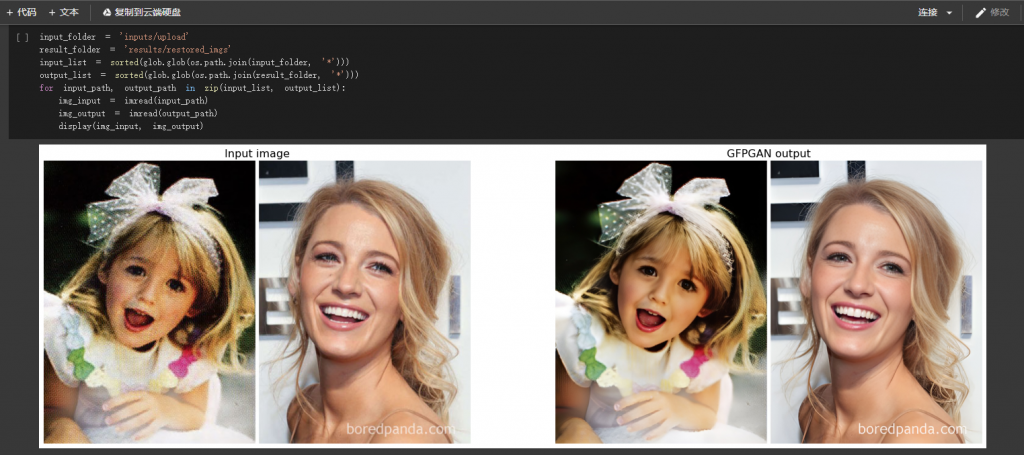
Task: Add a code cell with + 代码
Action: [x=21, y=12]
